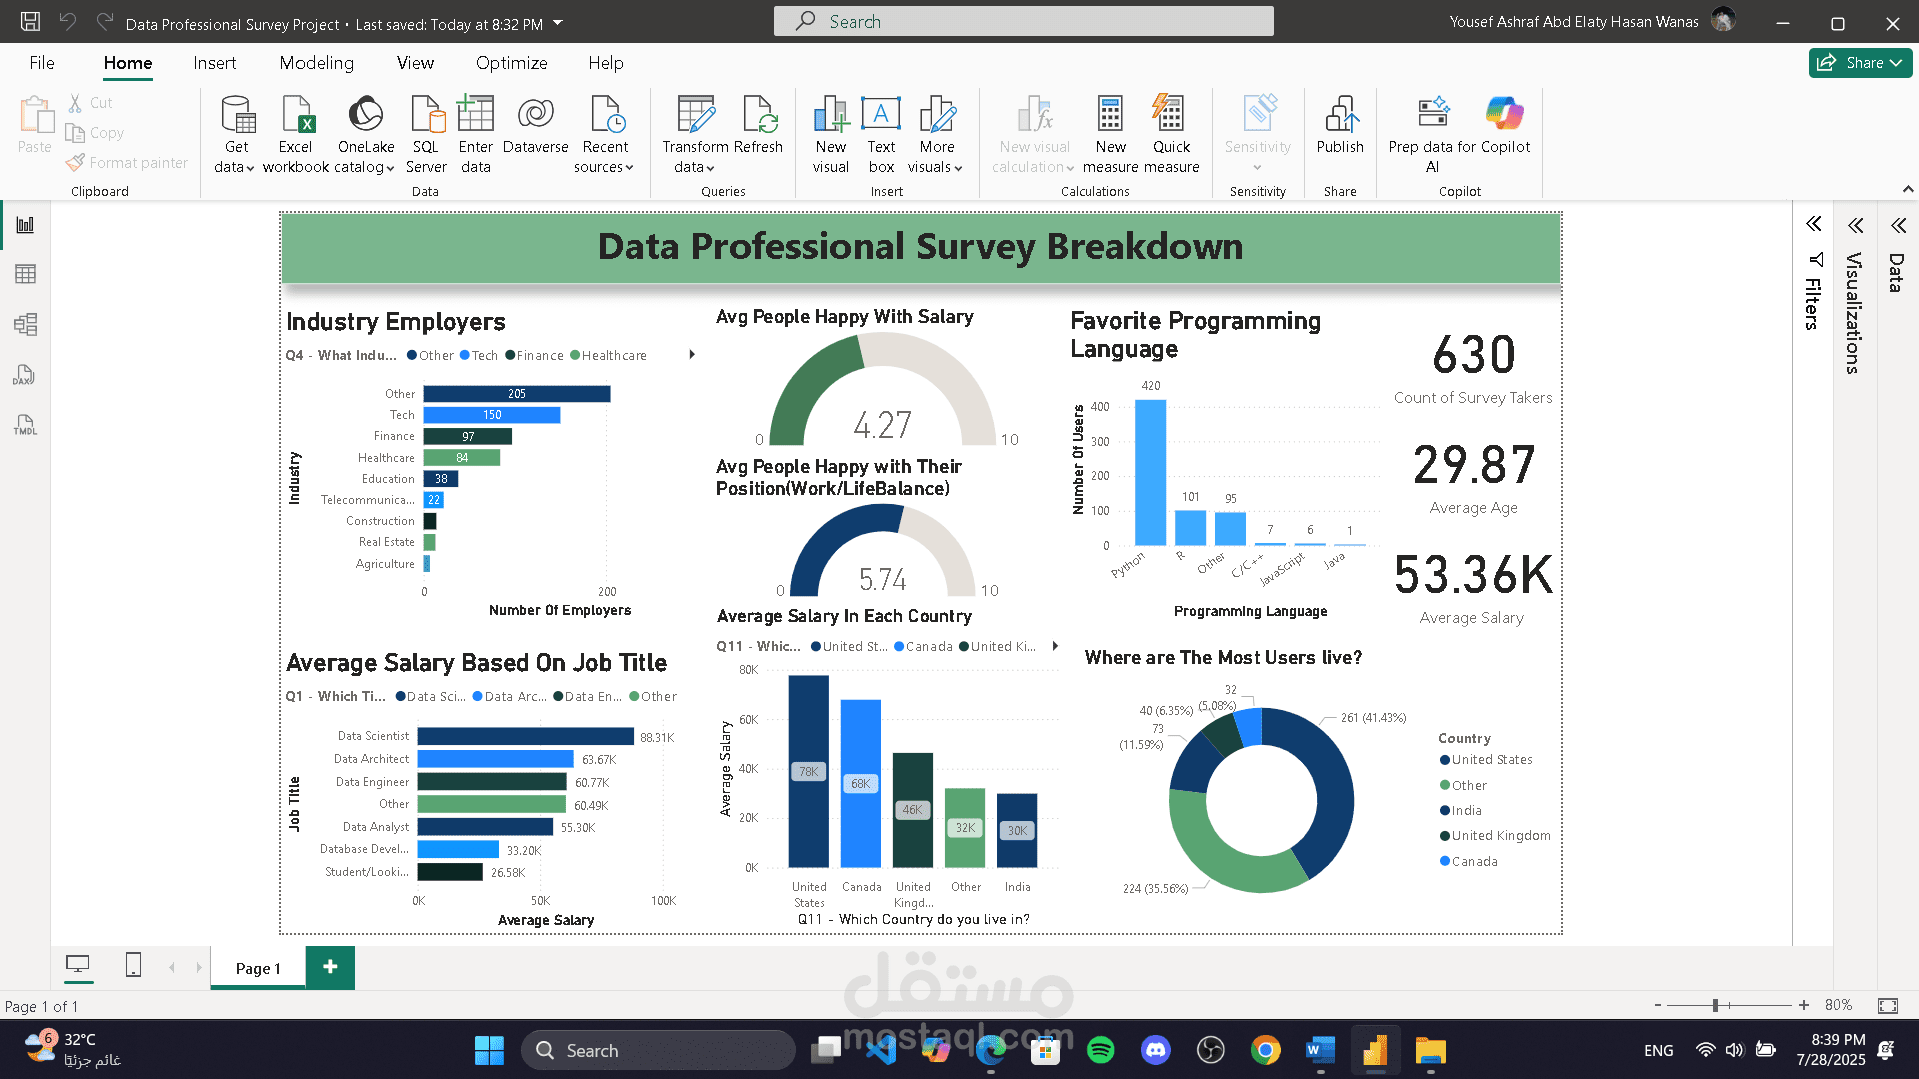Image resolution: width=1919 pixels, height=1079 pixels.
Task: Open the Help ribbon tab
Action: tap(605, 63)
